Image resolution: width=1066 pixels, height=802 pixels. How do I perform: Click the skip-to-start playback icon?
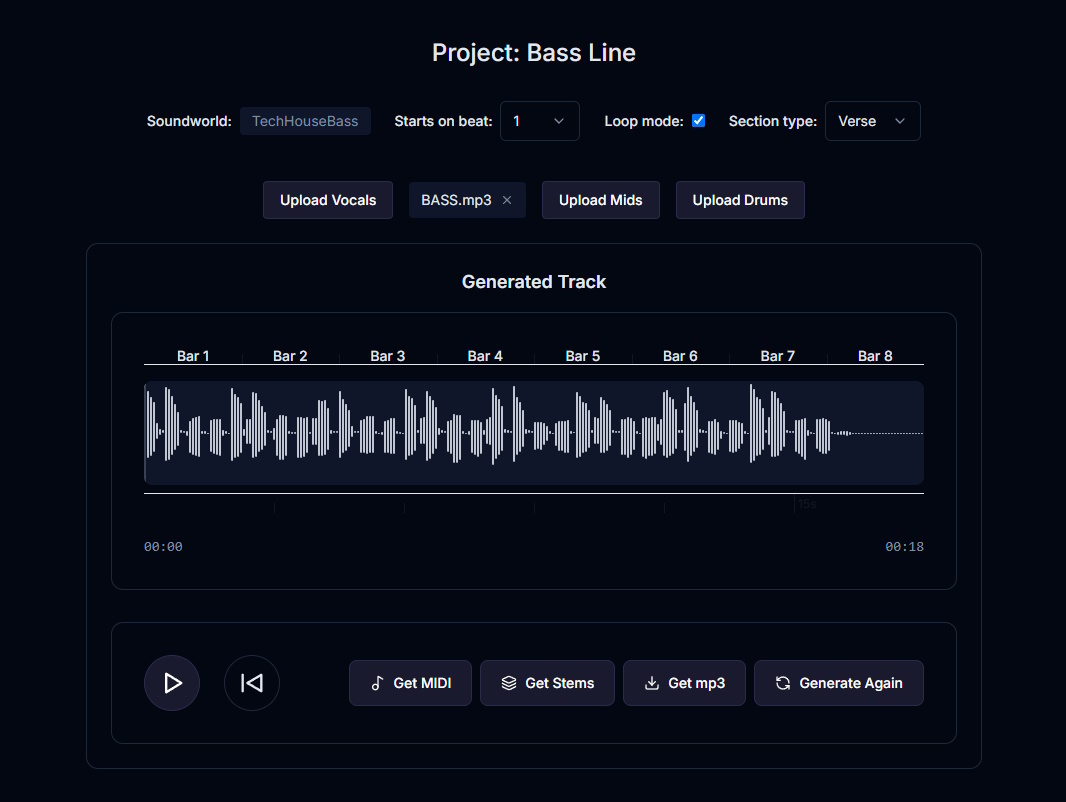tap(251, 683)
